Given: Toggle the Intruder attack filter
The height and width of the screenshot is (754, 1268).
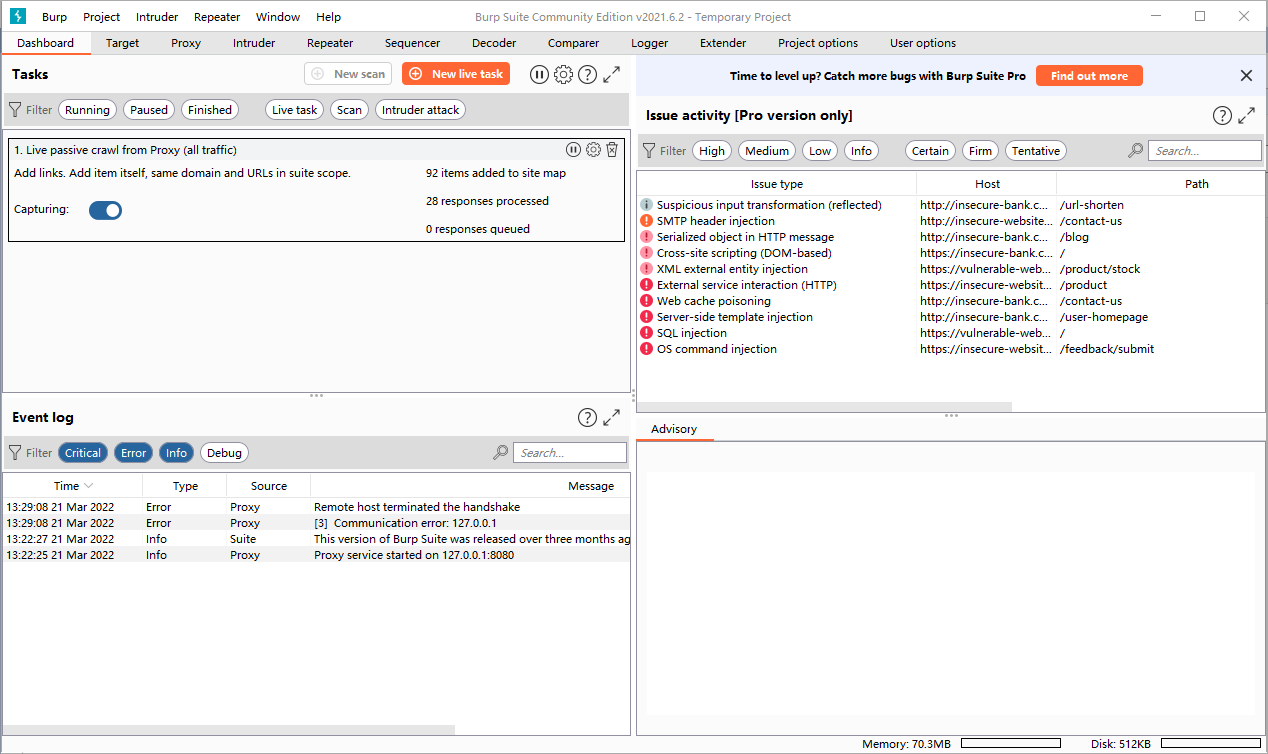Looking at the screenshot, I should pyautogui.click(x=421, y=110).
